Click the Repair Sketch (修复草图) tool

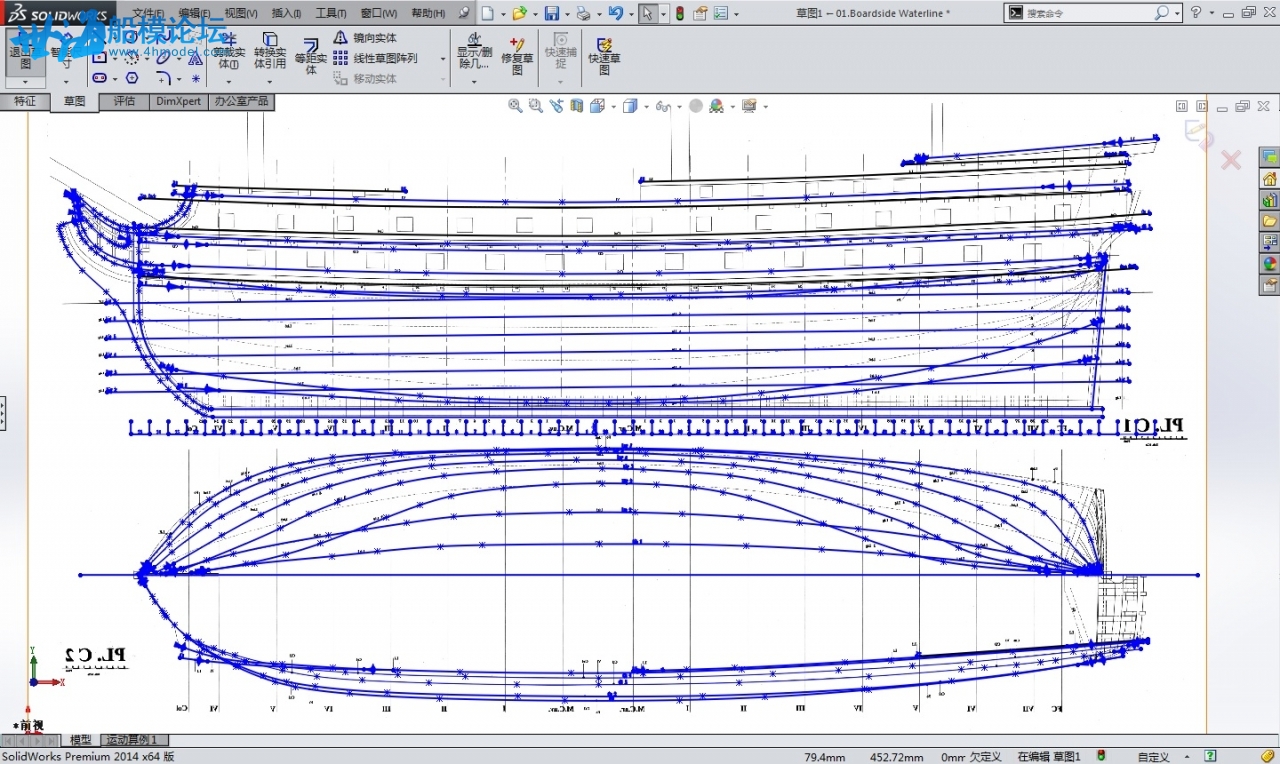click(517, 56)
